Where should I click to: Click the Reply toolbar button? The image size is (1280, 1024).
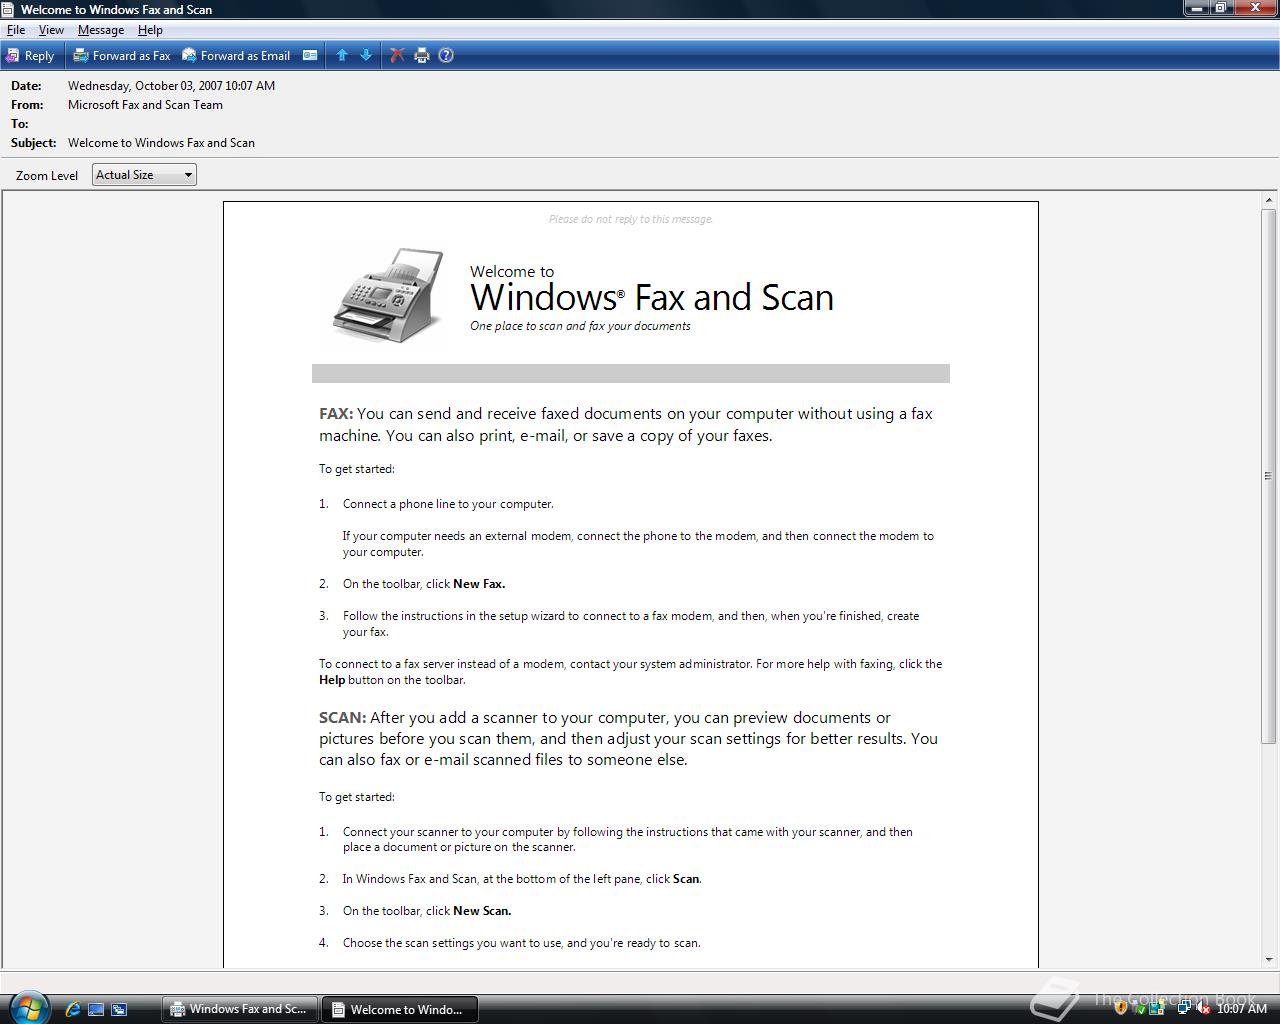pyautogui.click(x=31, y=56)
